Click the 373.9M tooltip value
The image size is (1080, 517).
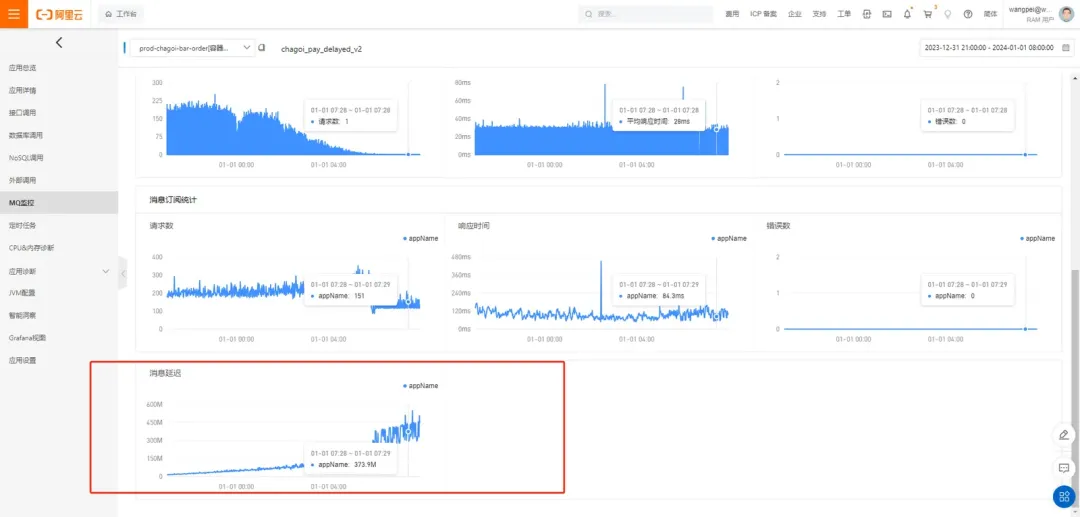click(364, 465)
